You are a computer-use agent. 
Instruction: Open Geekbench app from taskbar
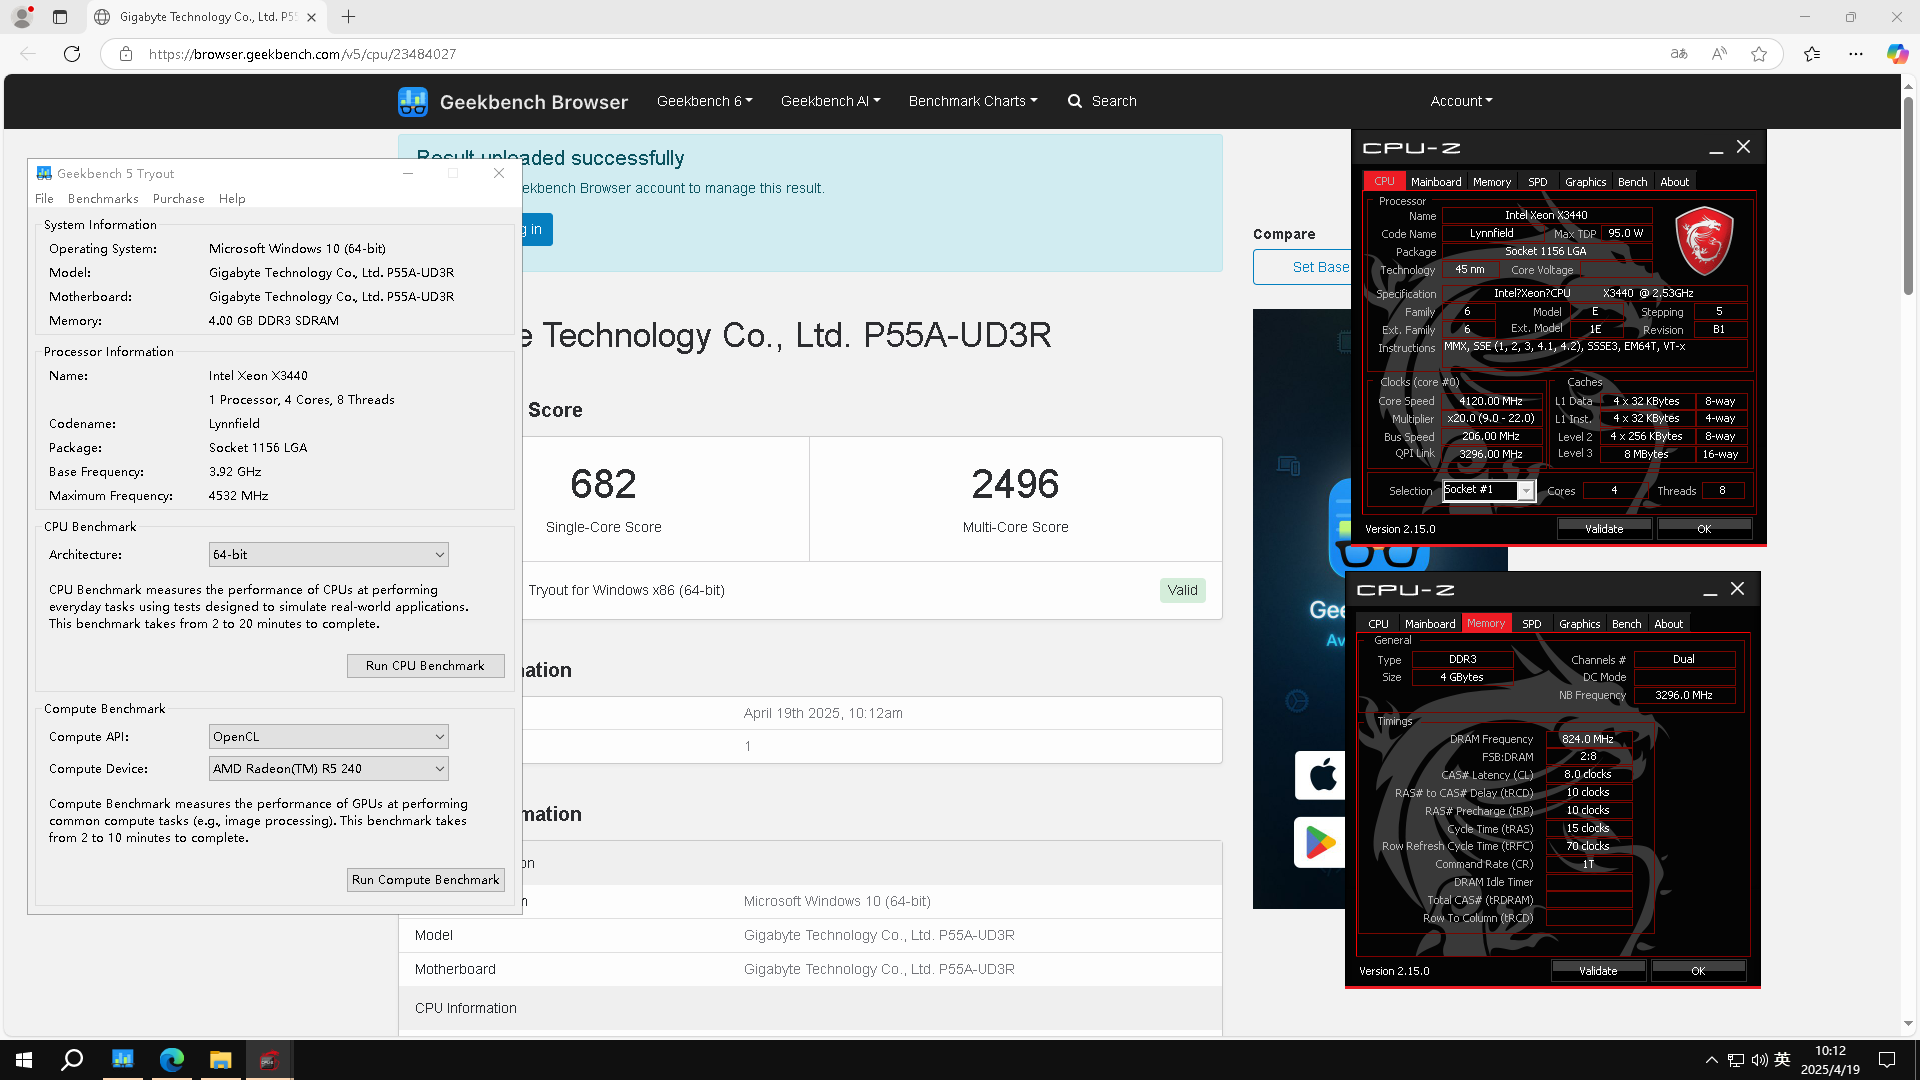tap(122, 1060)
